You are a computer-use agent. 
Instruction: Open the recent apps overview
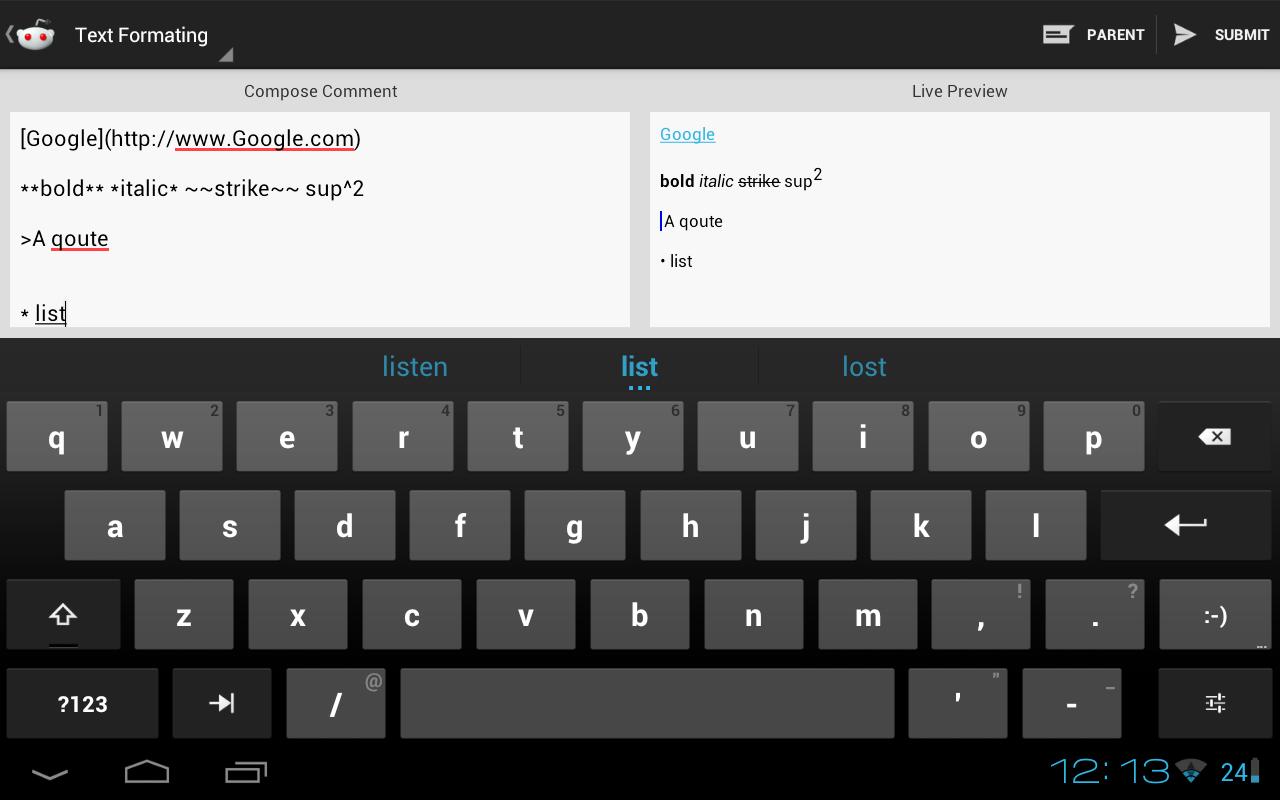(246, 772)
